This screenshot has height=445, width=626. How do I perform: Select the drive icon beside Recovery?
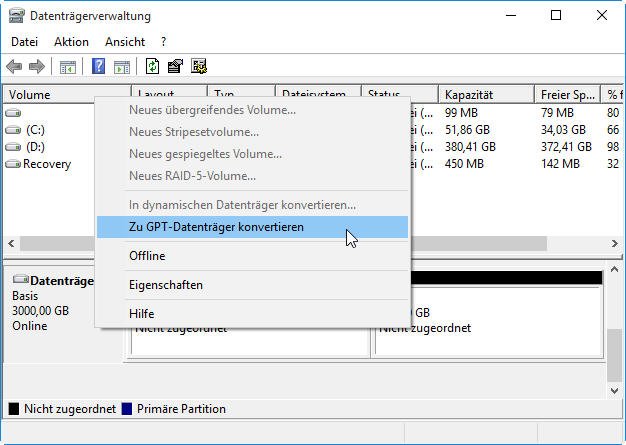coord(13,164)
